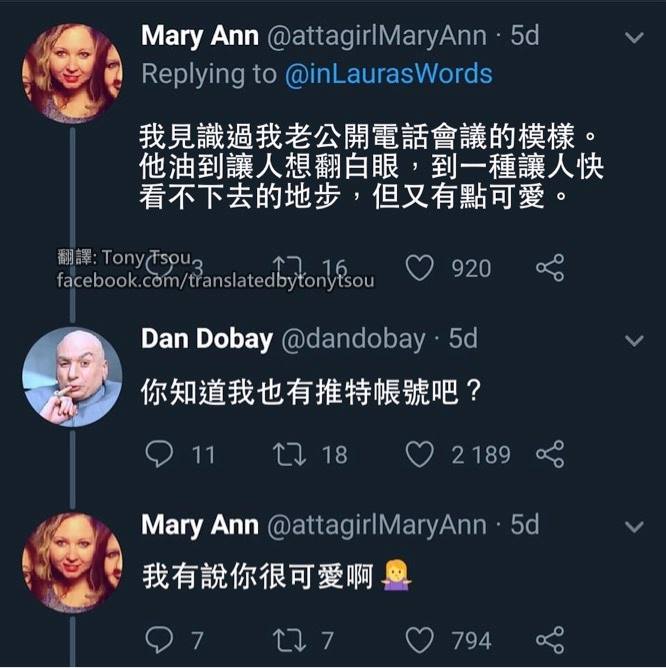Retweet Mary Ann's last tweet with 7 retweets

pyautogui.click(x=289, y=640)
